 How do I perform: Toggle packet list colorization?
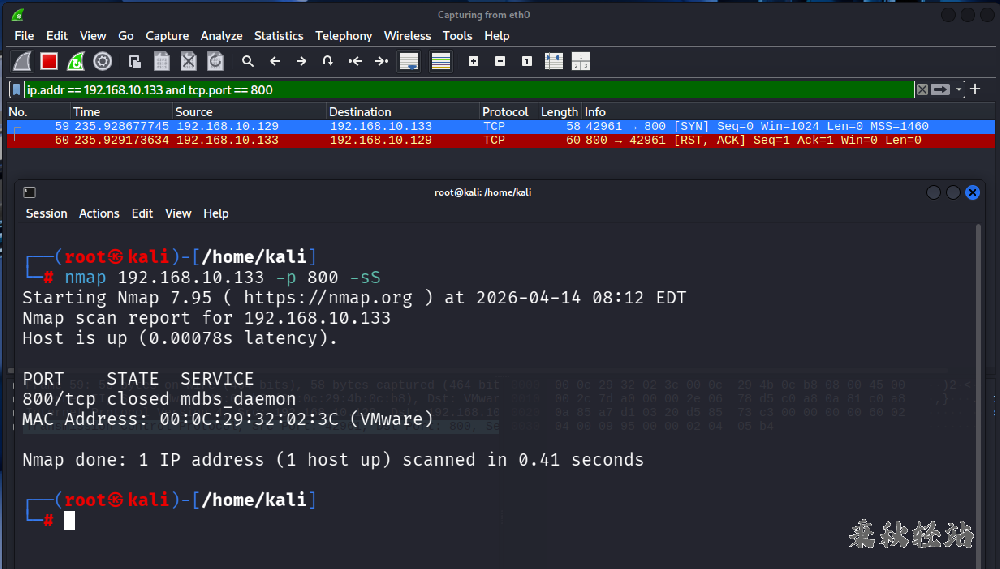pyautogui.click(x=441, y=62)
